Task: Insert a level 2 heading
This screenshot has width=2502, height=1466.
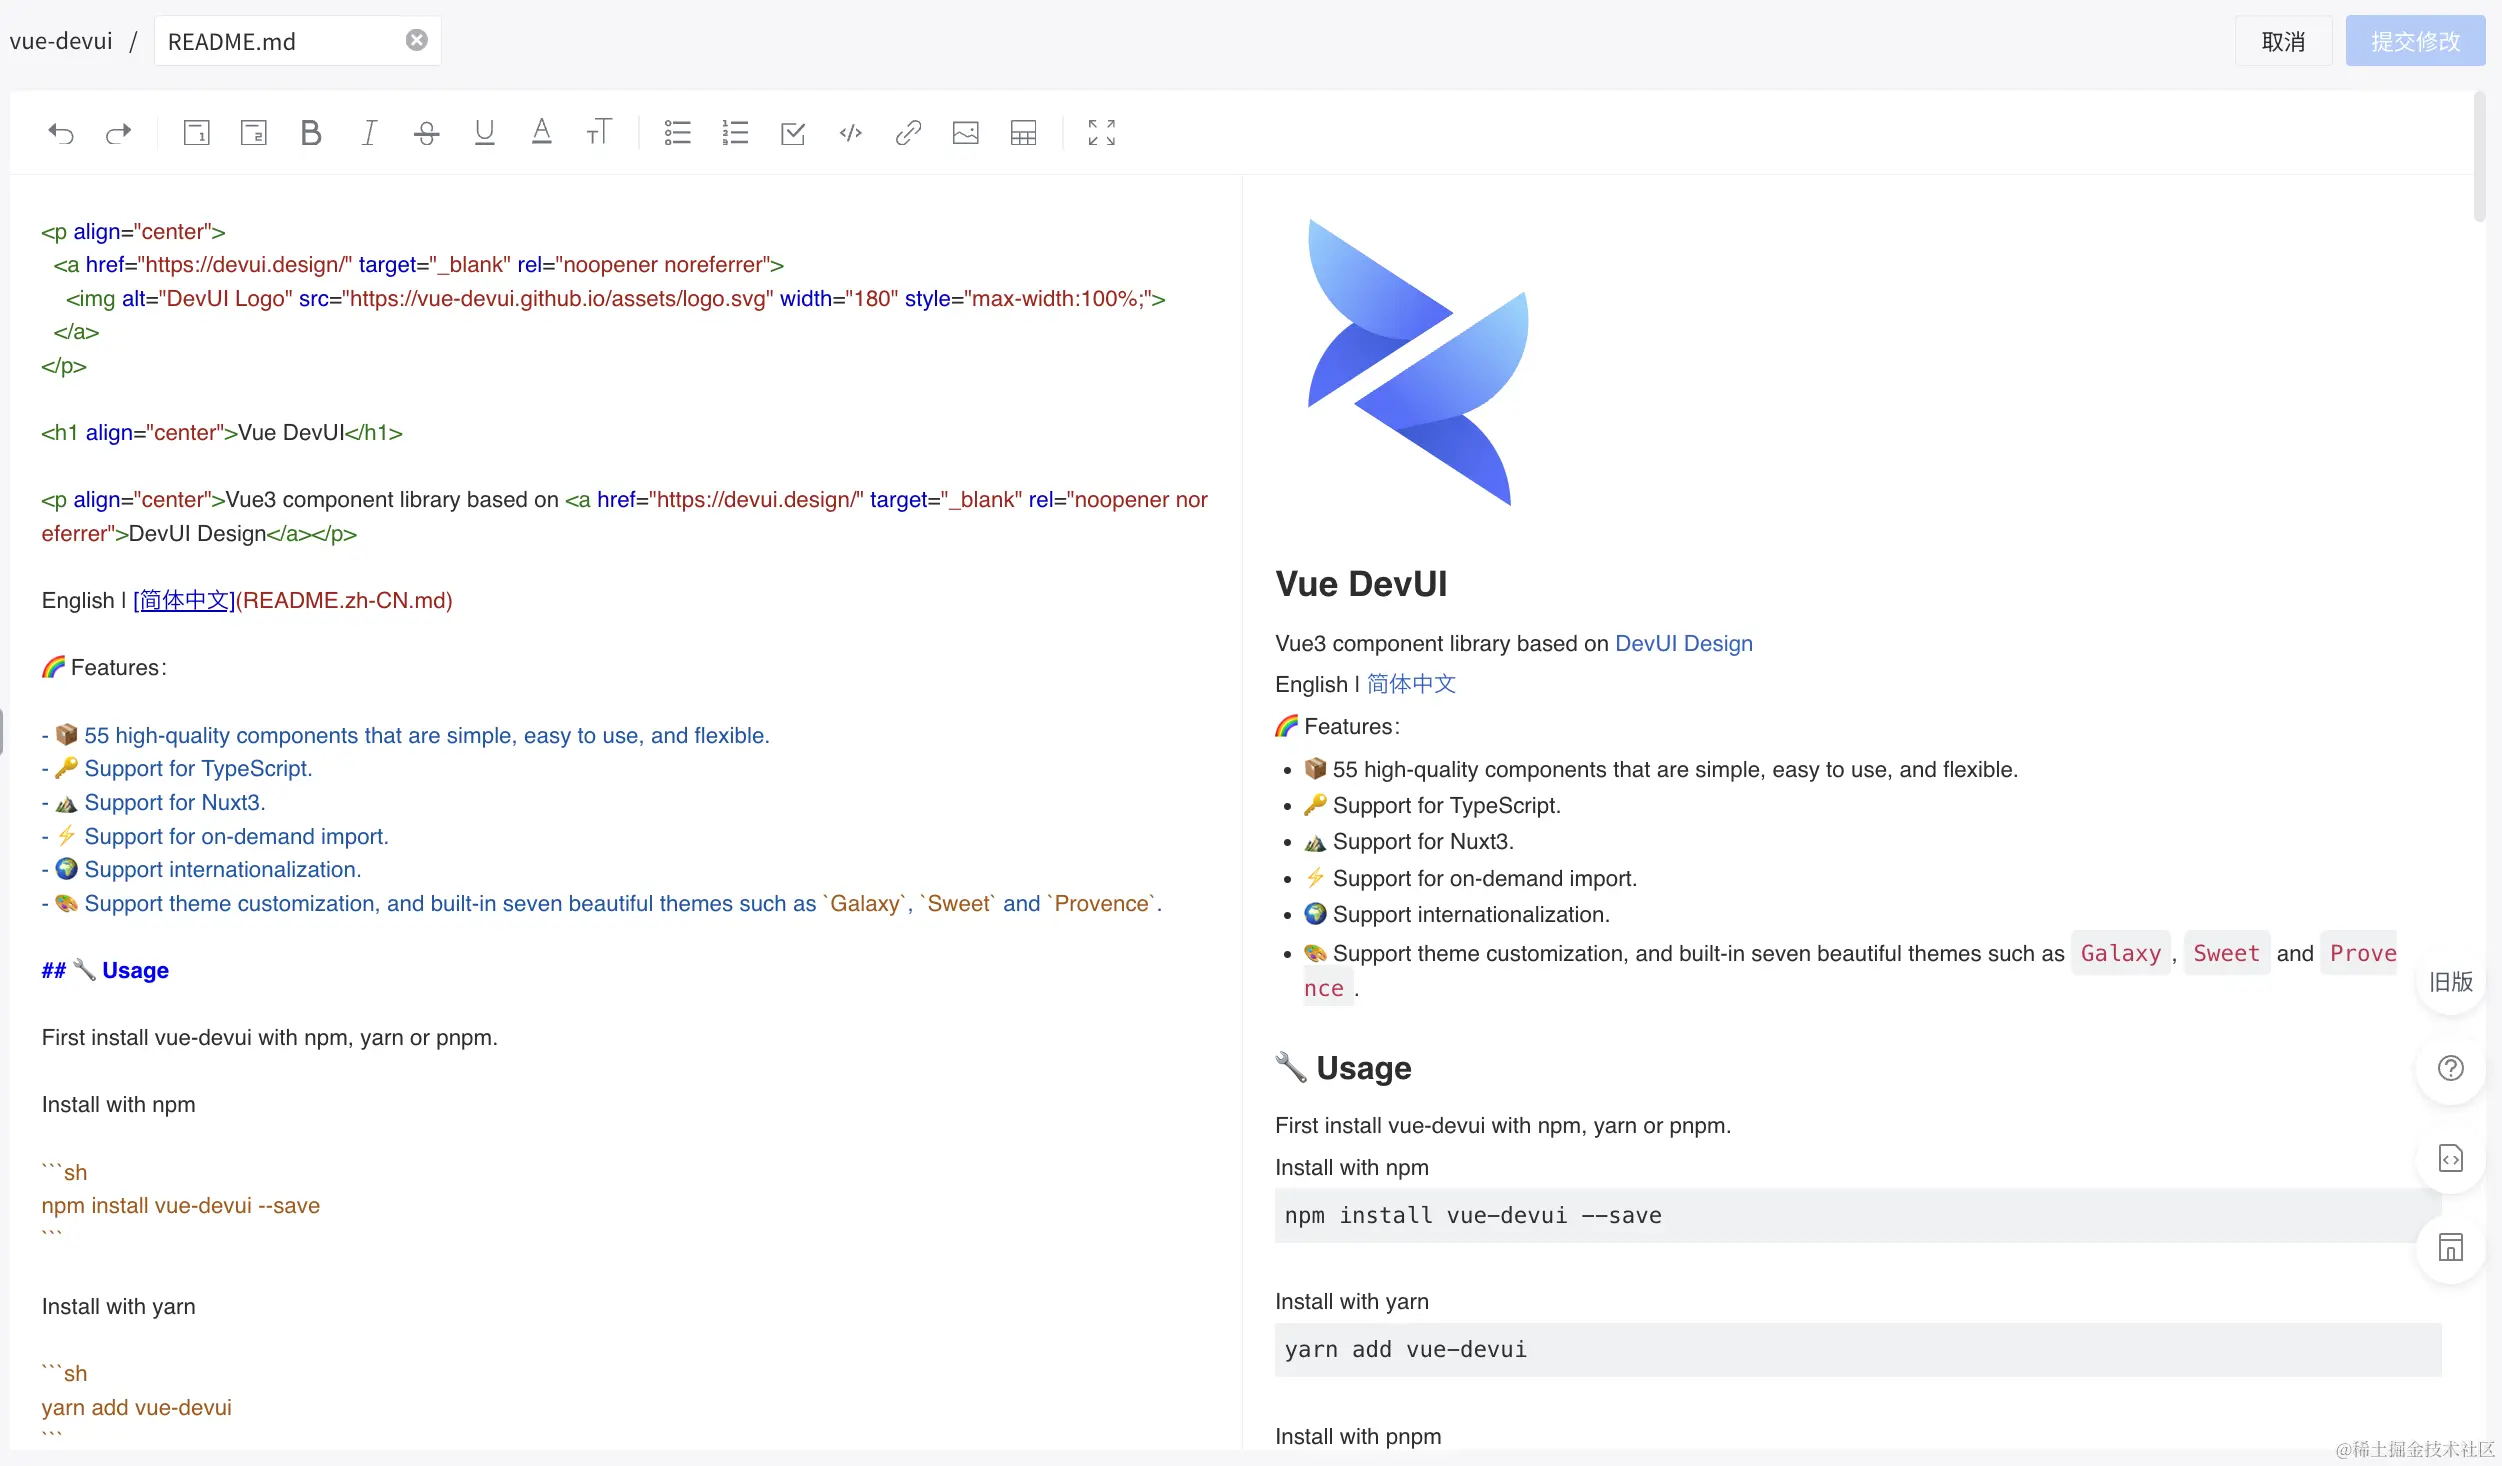Action: tap(254, 133)
